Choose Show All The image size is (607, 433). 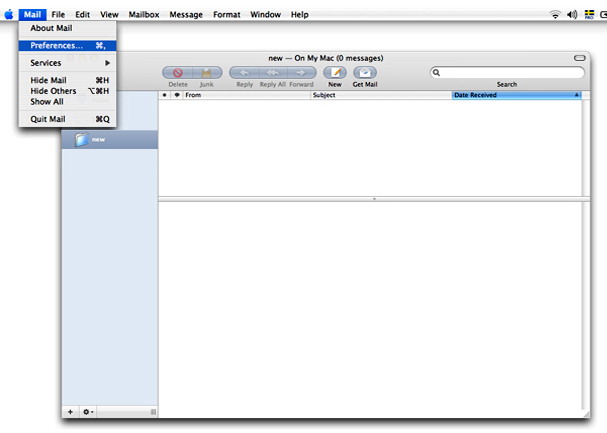(67, 102)
